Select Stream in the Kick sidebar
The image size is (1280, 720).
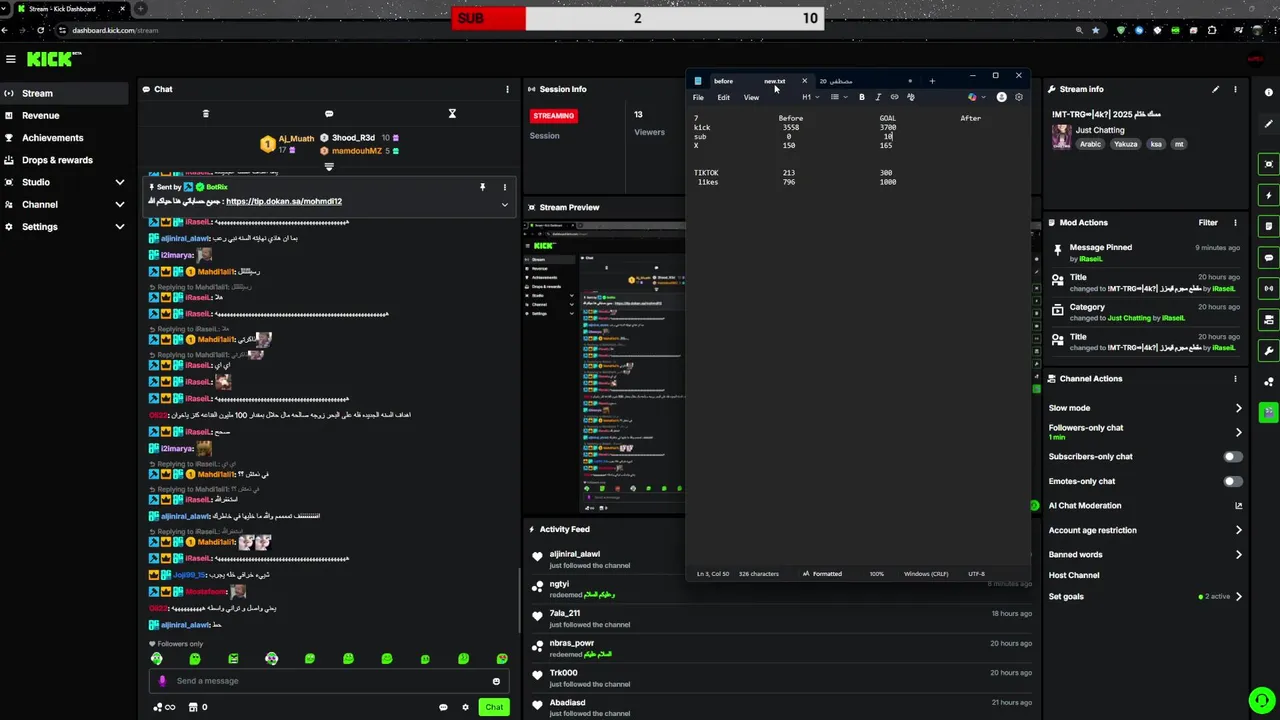(64, 93)
